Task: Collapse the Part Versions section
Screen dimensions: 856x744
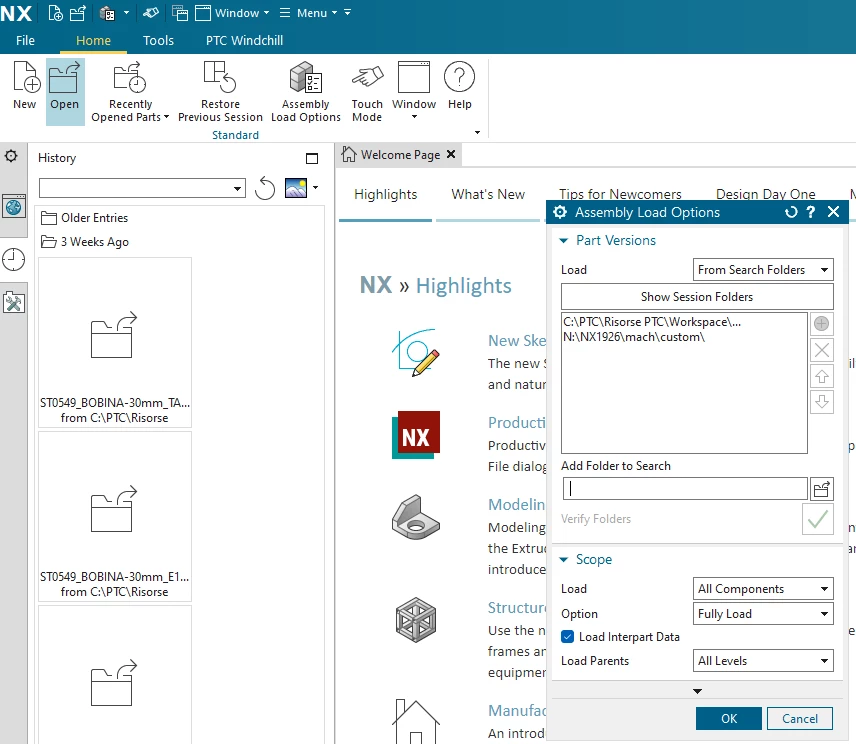Action: click(x=564, y=241)
